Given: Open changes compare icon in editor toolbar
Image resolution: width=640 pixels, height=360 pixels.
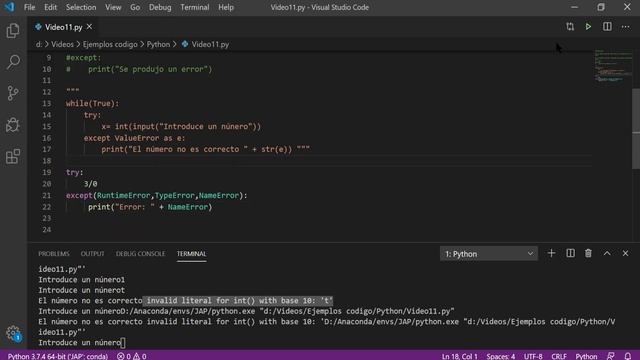Looking at the screenshot, I should [570, 27].
